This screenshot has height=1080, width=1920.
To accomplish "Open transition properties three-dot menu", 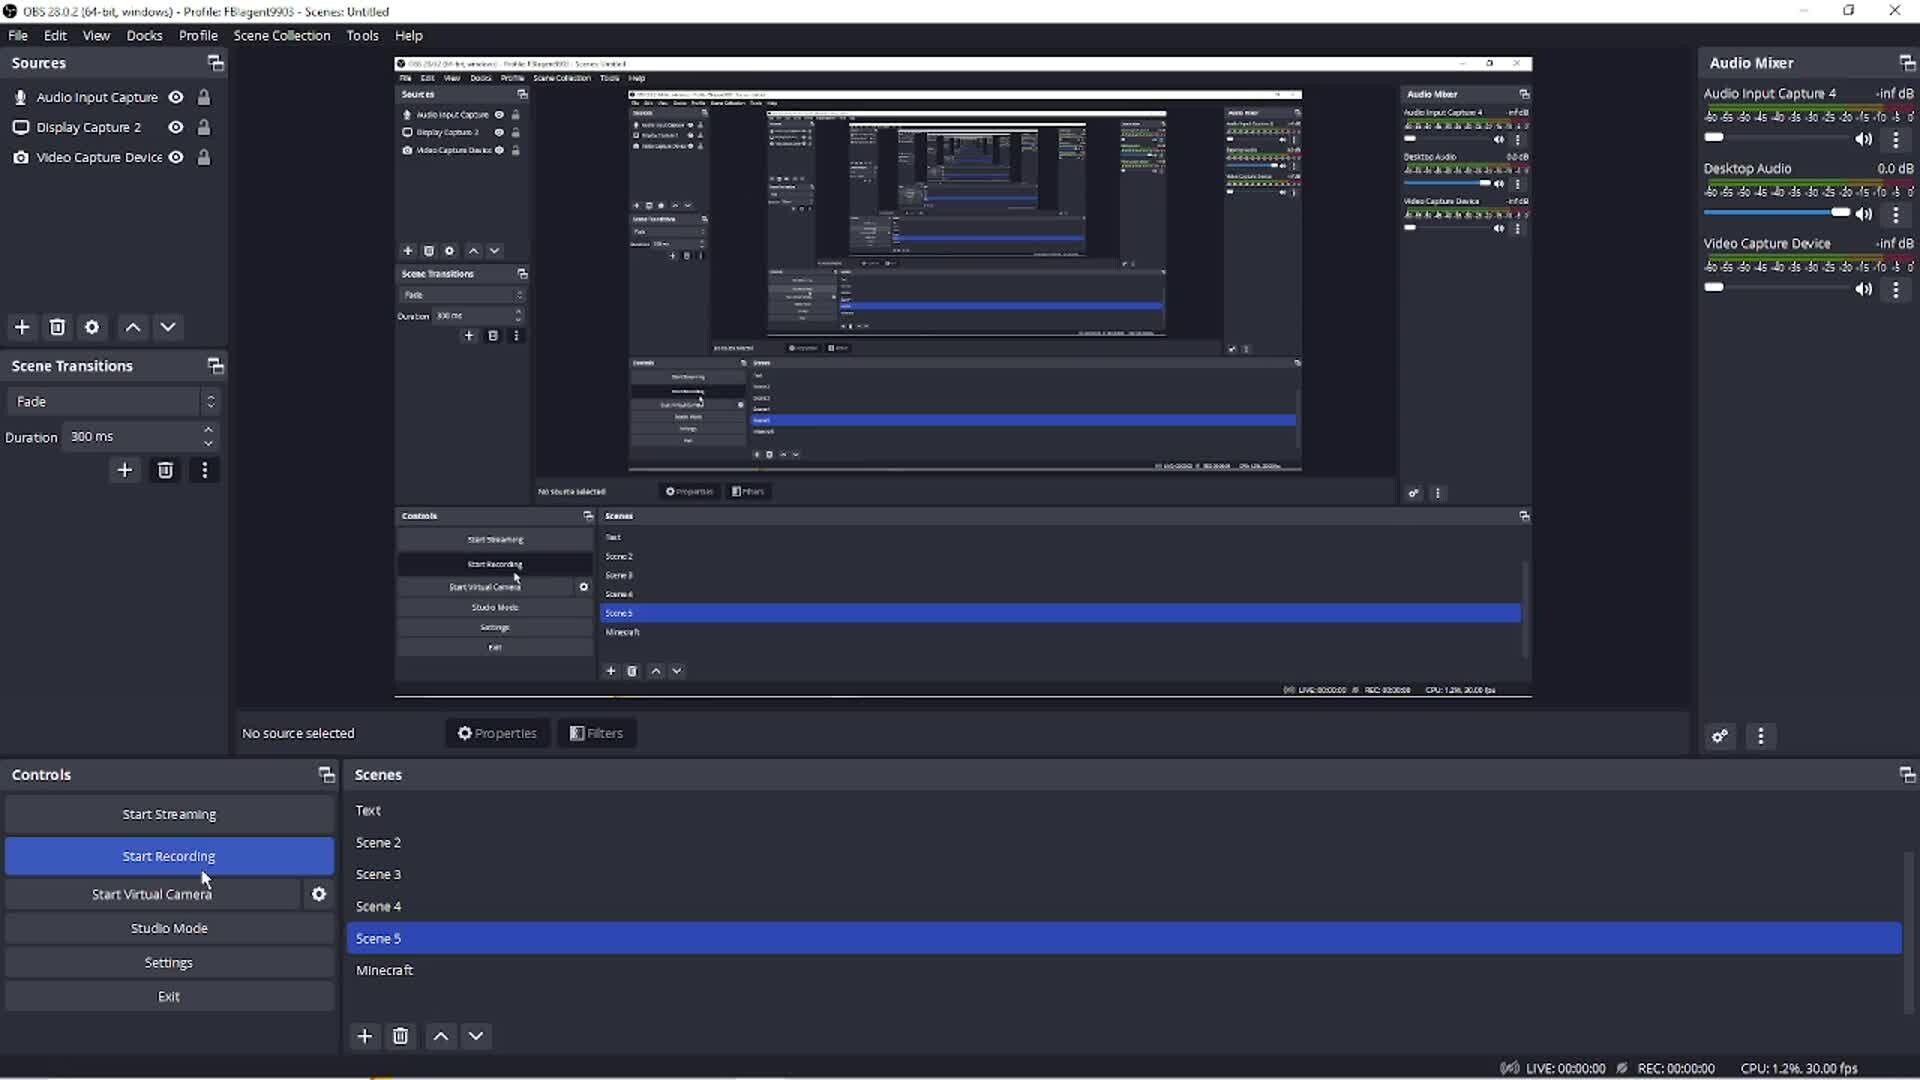I will [x=205, y=470].
